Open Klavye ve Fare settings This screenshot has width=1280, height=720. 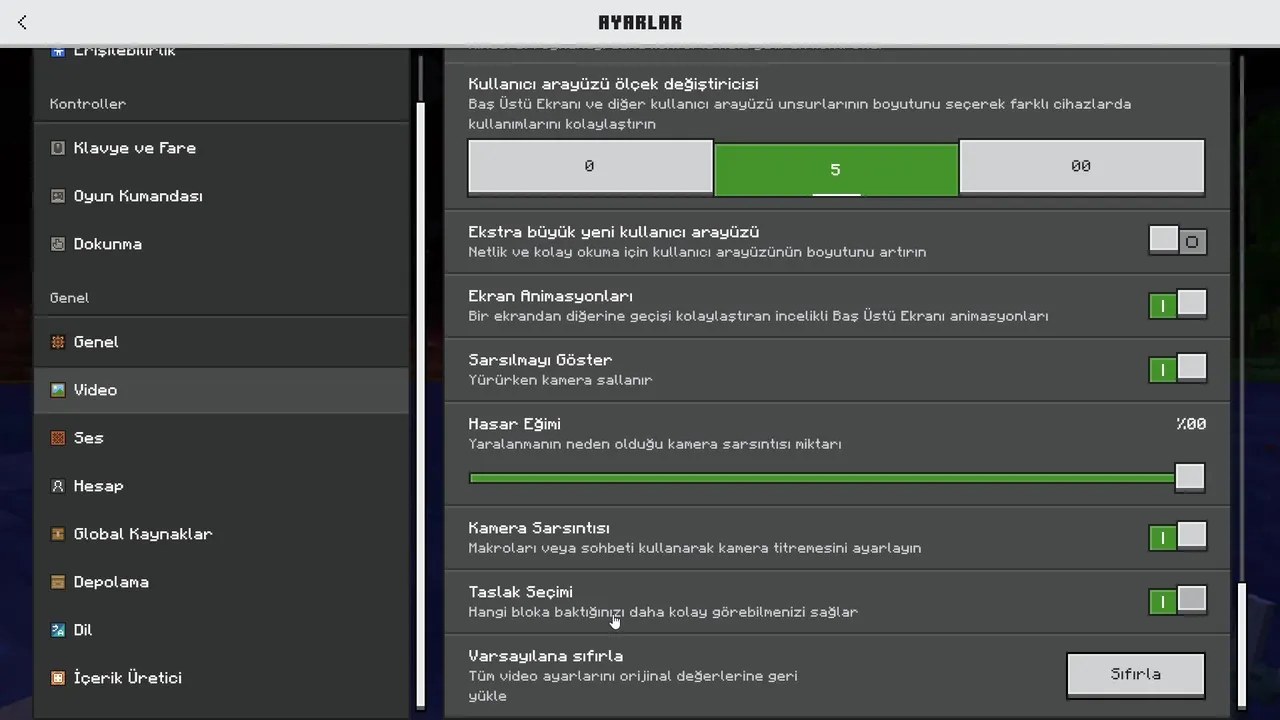[221, 148]
